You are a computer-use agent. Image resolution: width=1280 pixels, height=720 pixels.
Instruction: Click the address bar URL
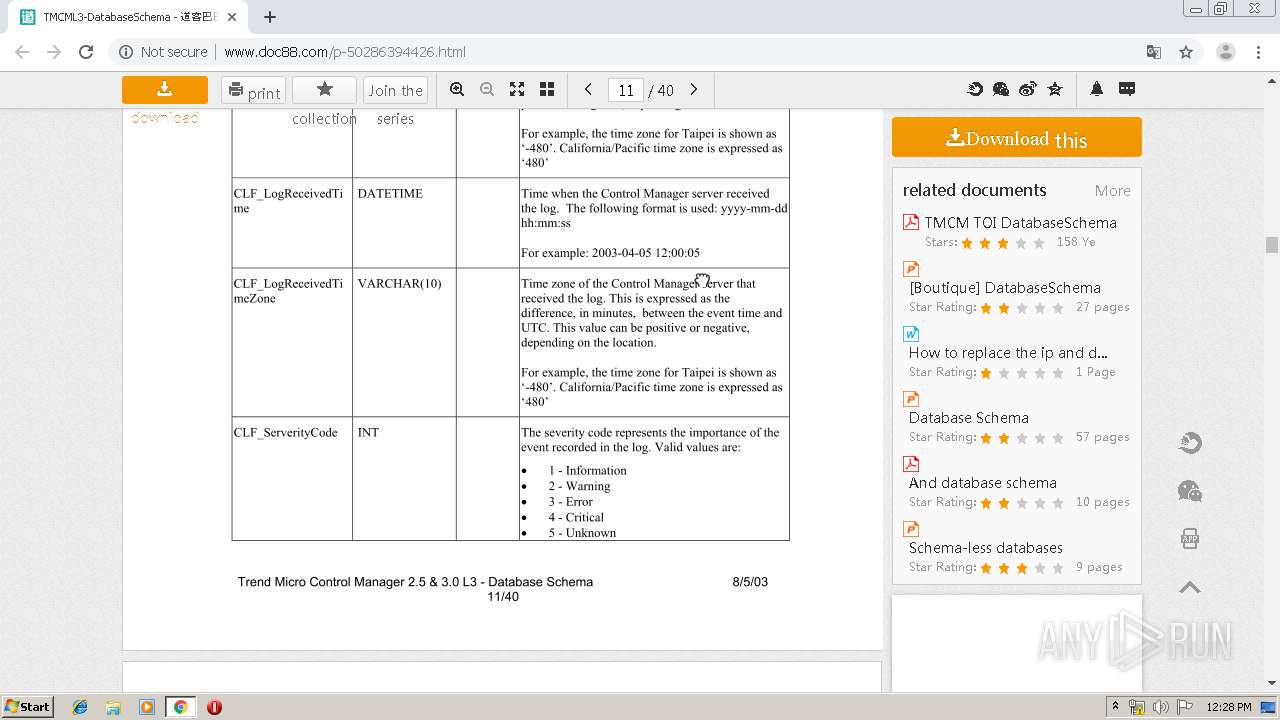click(x=345, y=52)
